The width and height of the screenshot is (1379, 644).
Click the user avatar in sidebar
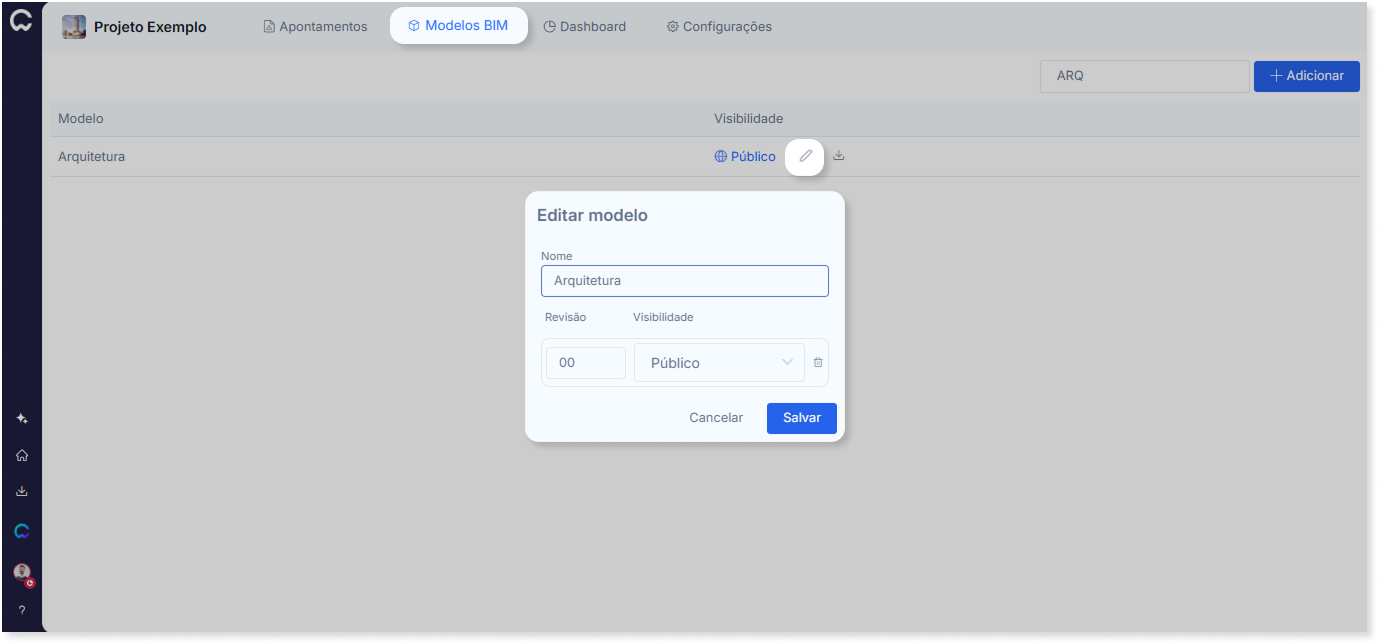tap(22, 573)
